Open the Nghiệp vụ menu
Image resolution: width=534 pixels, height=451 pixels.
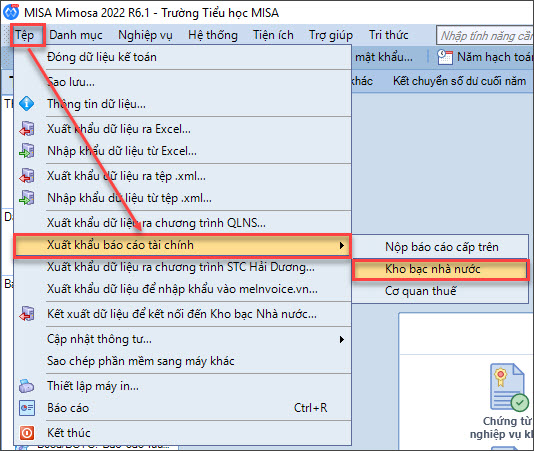click(145, 35)
